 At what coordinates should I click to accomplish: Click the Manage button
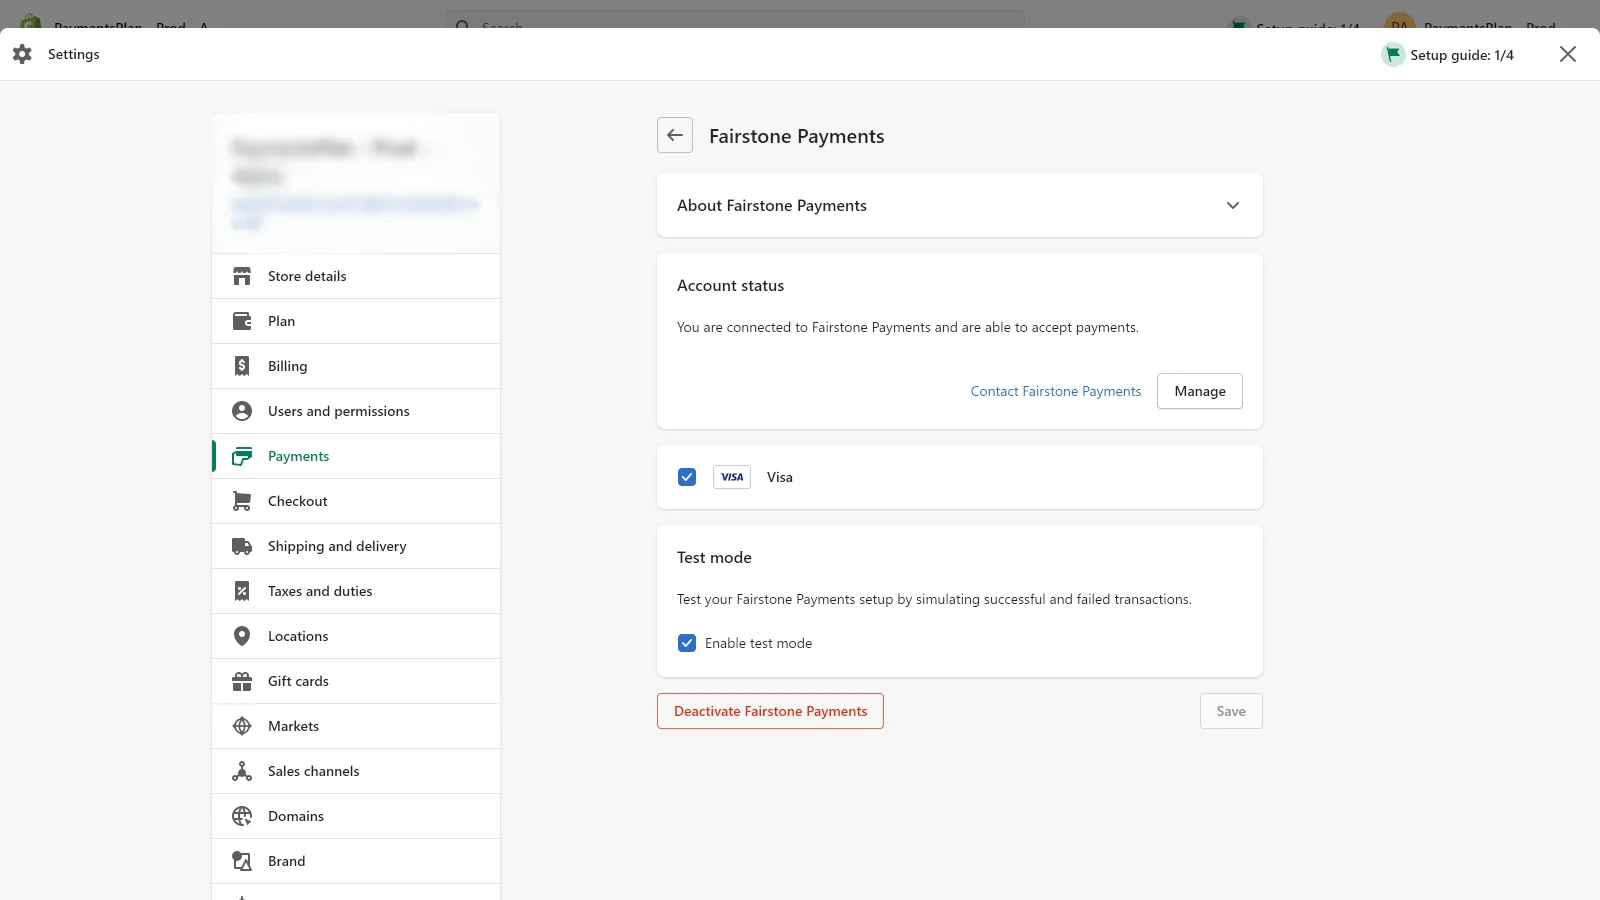(1200, 391)
